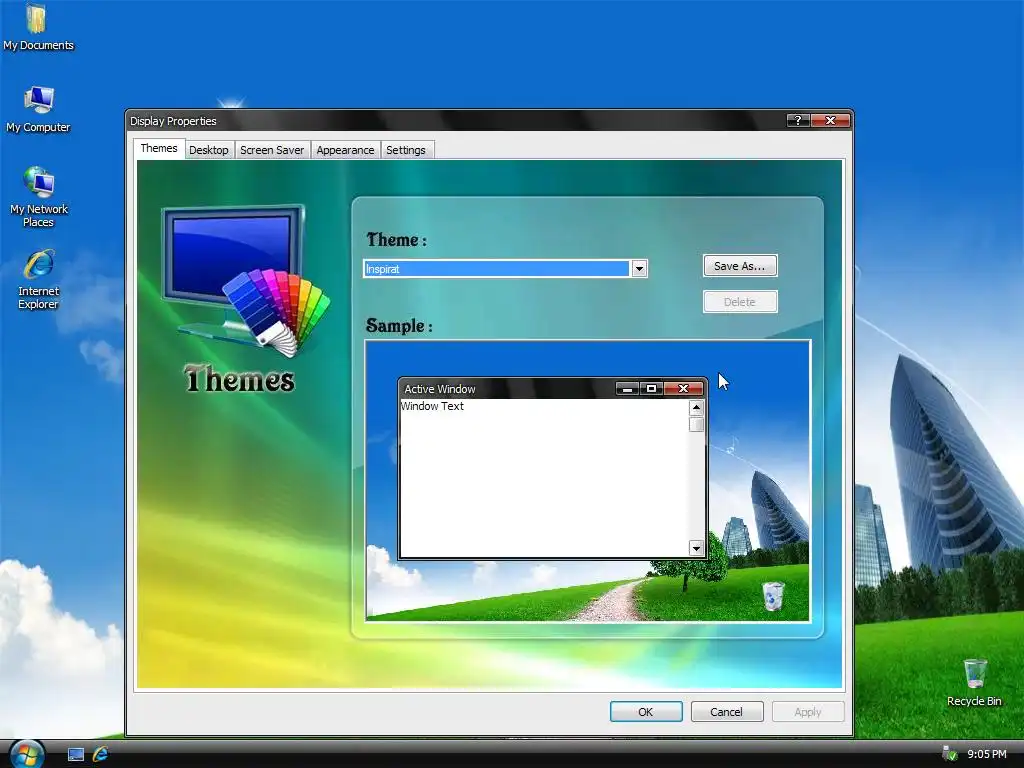1024x768 pixels.
Task: Click the Themes monitor palette image
Action: pos(246,281)
